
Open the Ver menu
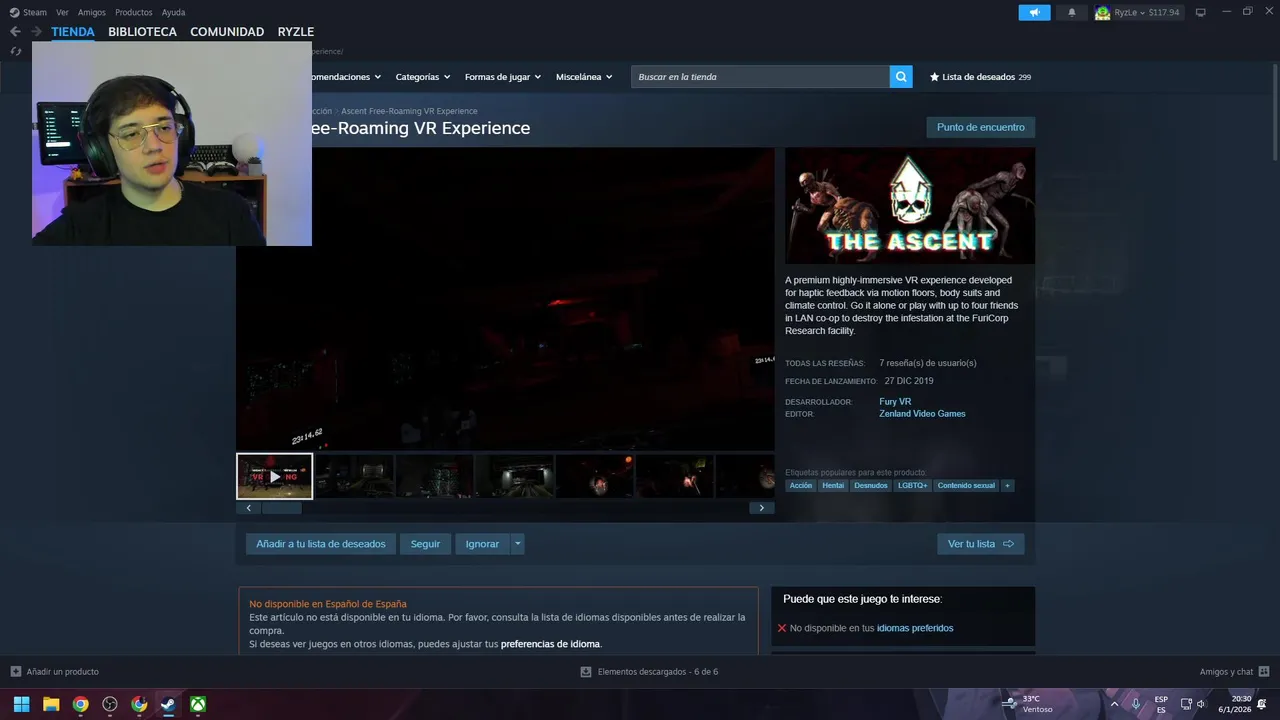click(x=63, y=12)
